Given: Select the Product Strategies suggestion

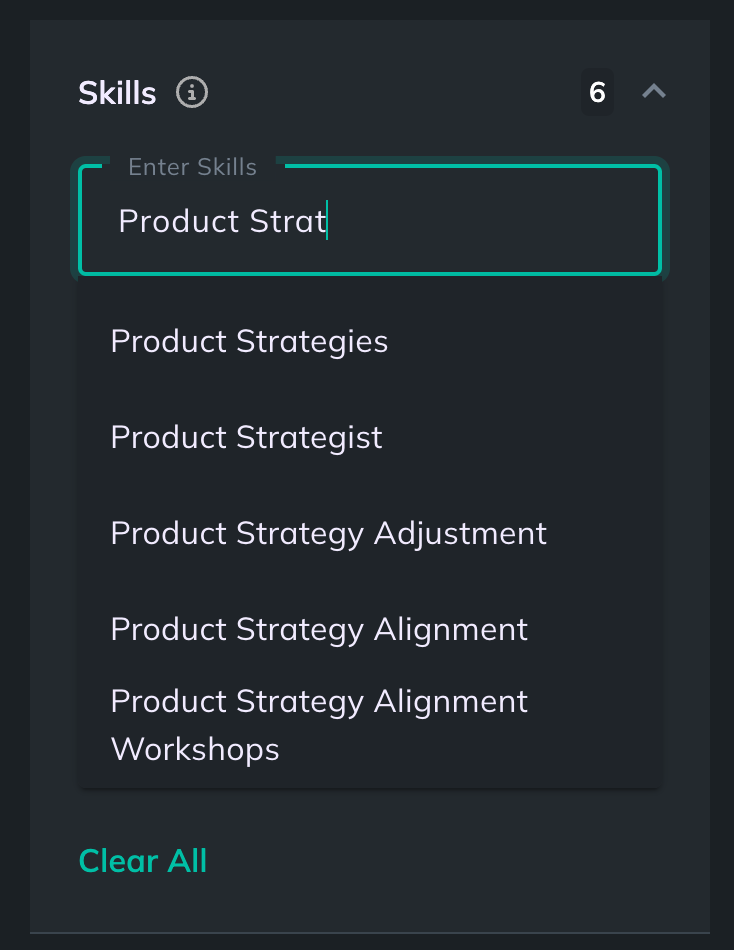Looking at the screenshot, I should tap(370, 341).
